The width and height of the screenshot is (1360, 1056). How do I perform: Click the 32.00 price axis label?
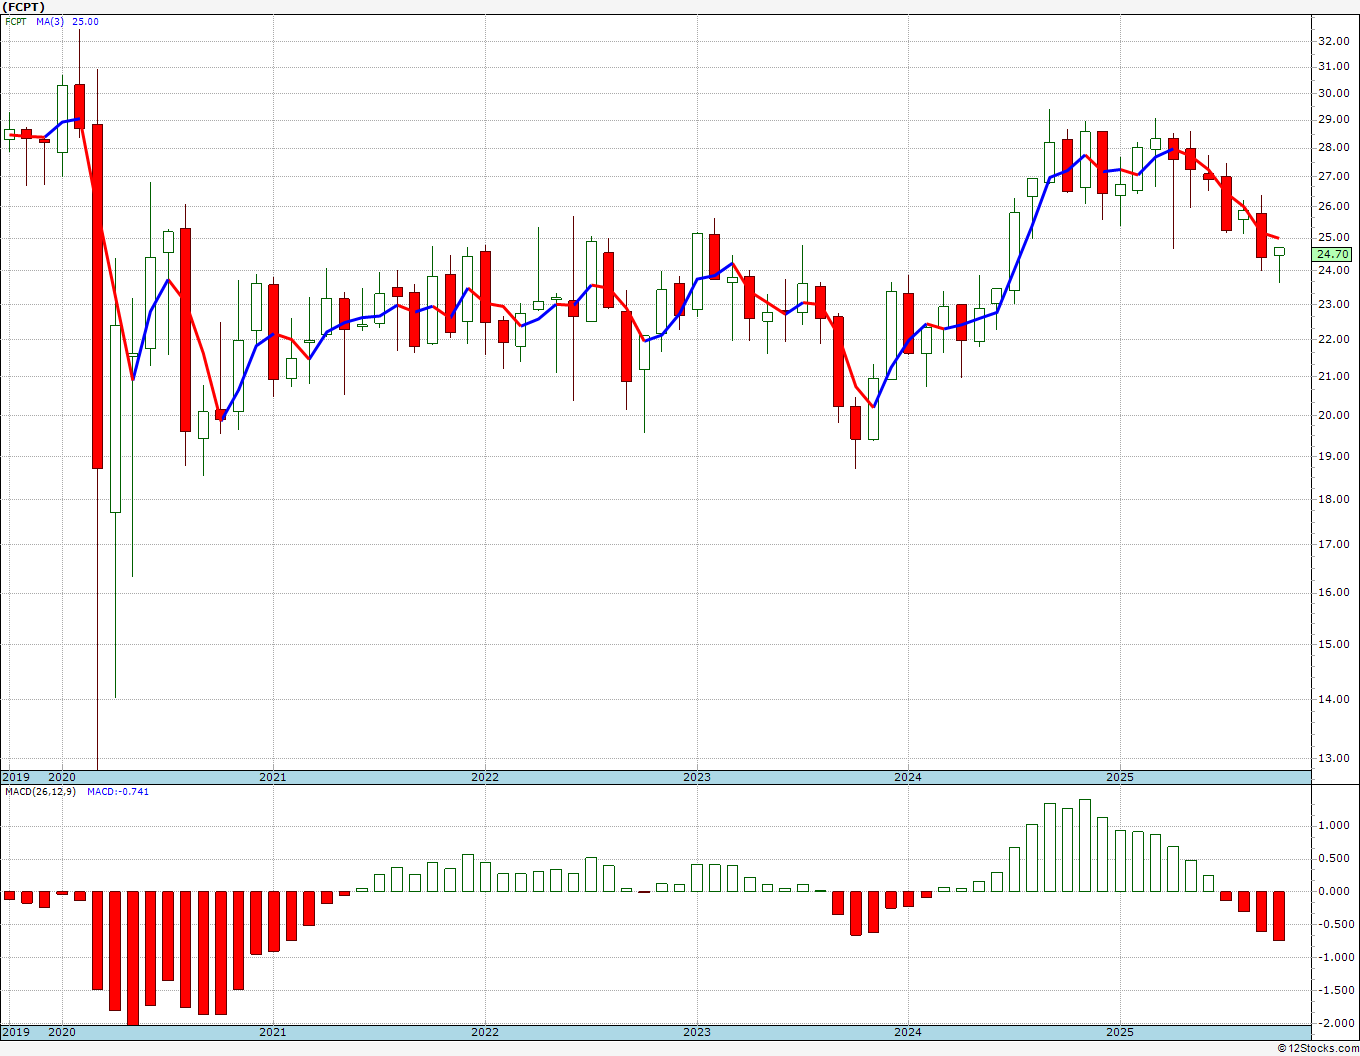coord(1333,41)
